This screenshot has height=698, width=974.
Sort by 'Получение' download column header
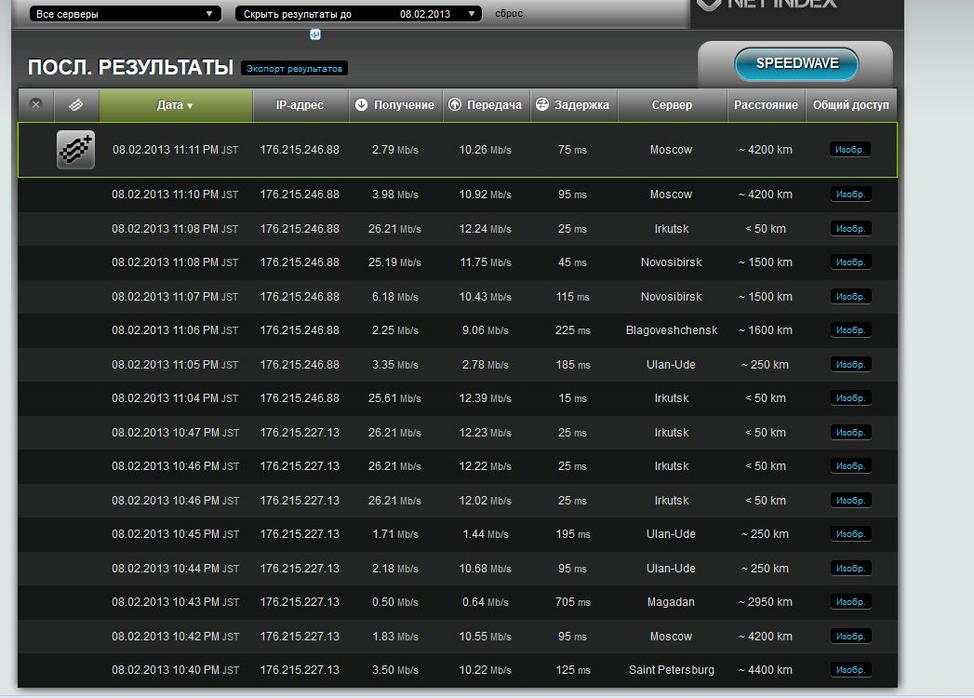click(396, 105)
